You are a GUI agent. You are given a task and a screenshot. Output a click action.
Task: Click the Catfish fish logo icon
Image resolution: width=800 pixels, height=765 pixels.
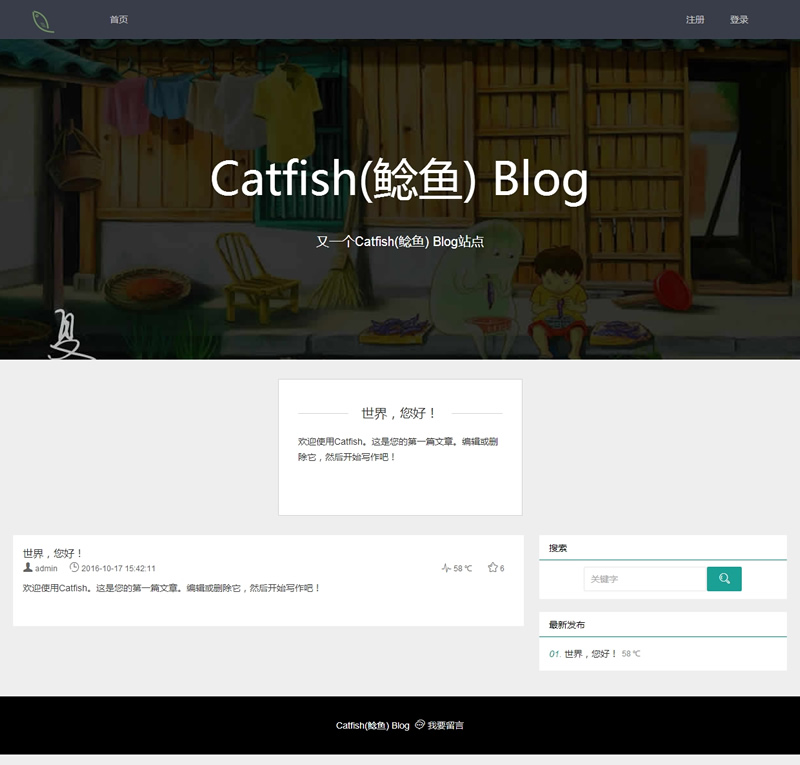coord(43,21)
